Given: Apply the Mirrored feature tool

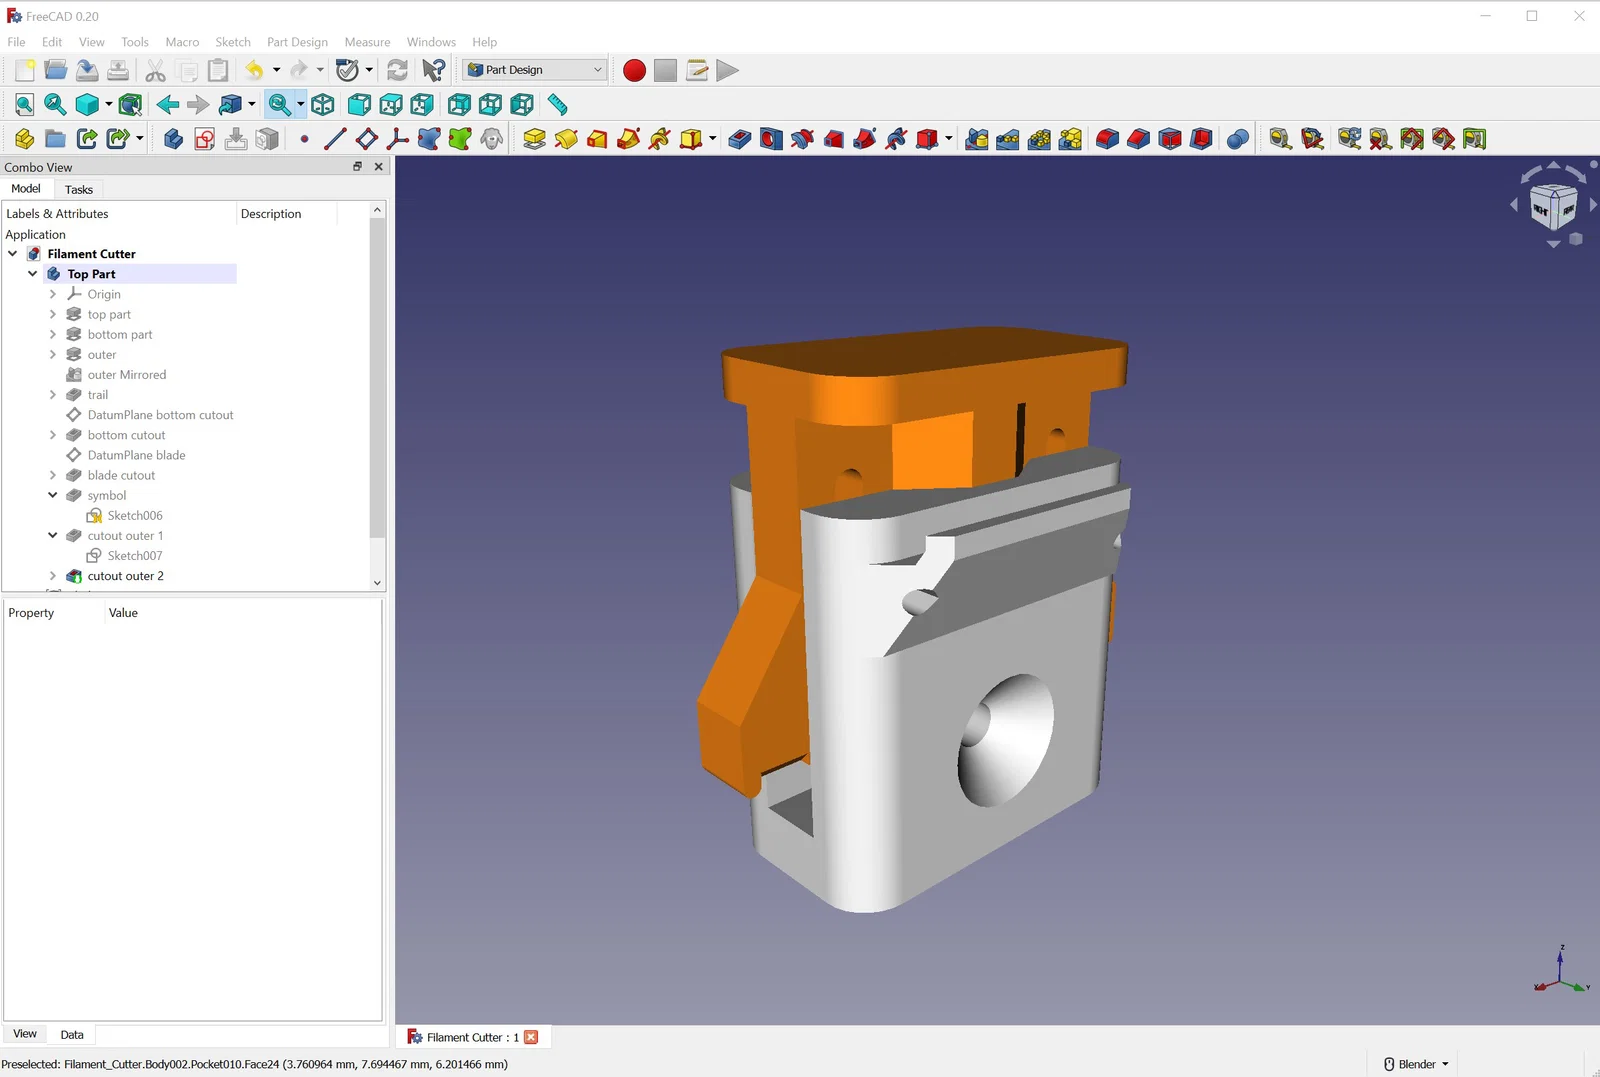Looking at the screenshot, I should click(977, 139).
